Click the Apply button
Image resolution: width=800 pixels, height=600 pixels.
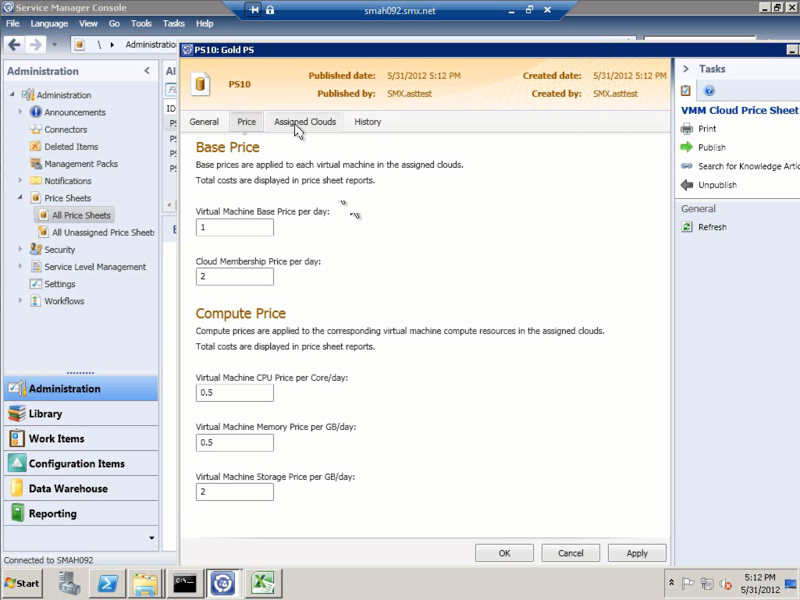point(637,553)
